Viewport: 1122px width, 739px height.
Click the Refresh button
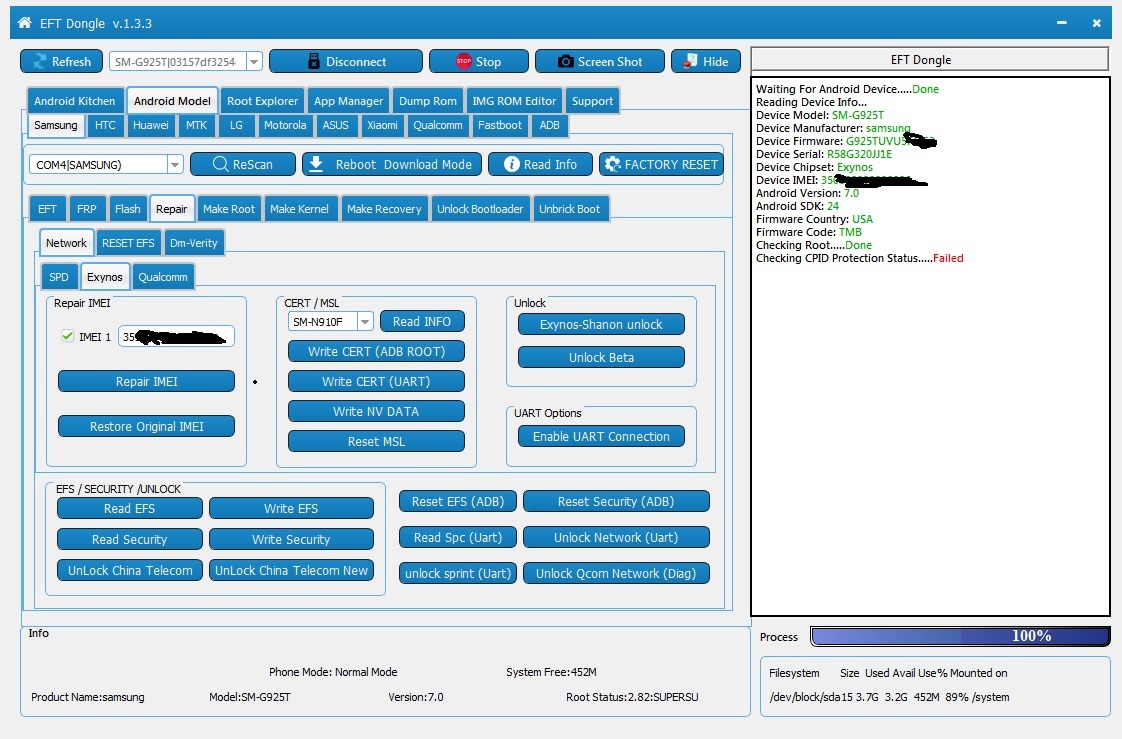pyautogui.click(x=62, y=62)
